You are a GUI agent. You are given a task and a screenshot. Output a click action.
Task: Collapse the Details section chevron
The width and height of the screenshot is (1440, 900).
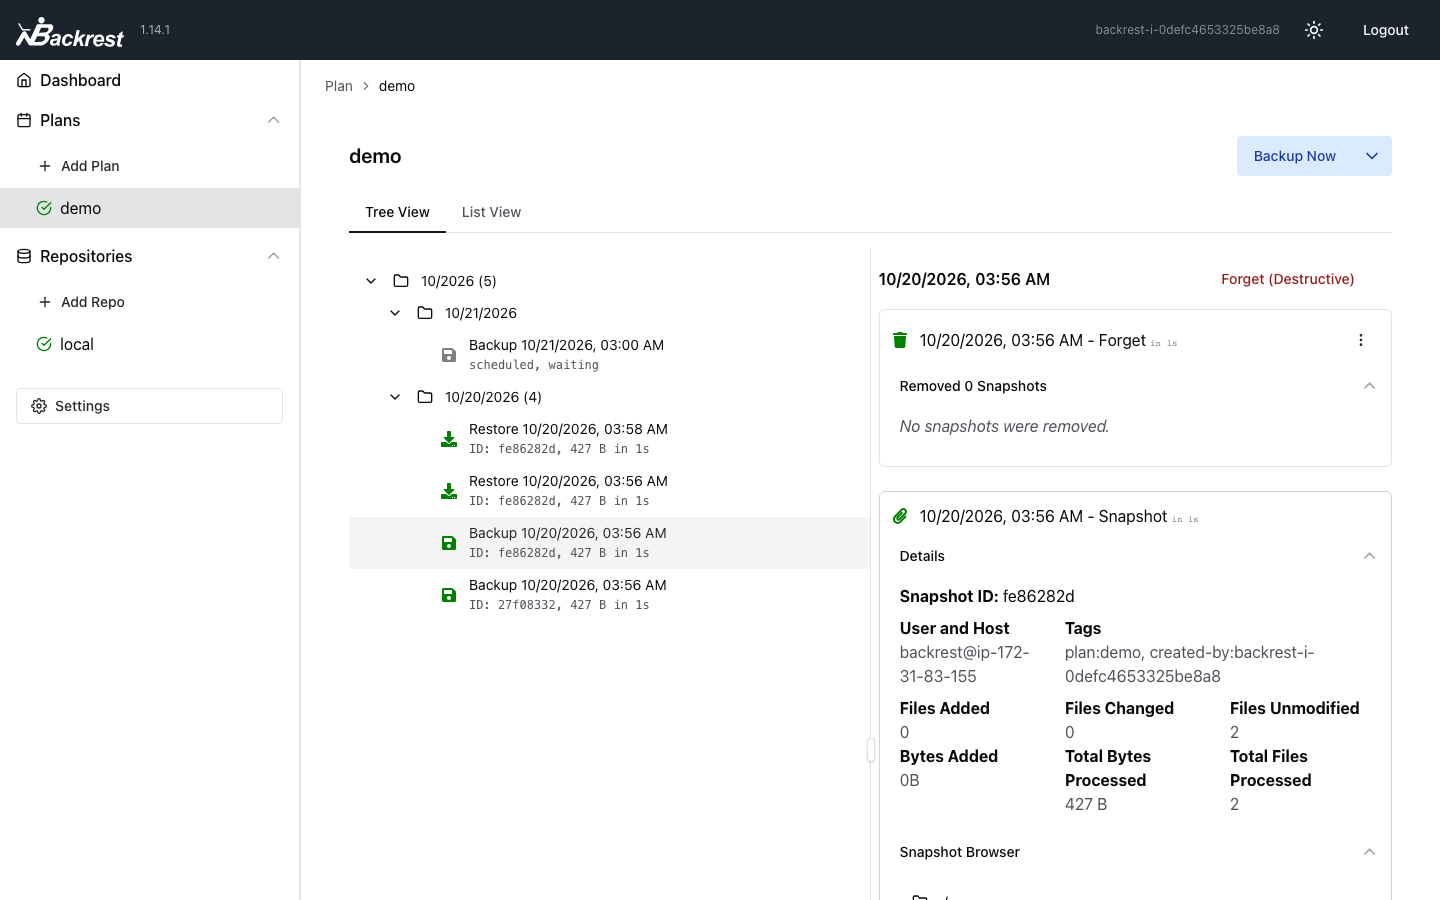[x=1369, y=556]
